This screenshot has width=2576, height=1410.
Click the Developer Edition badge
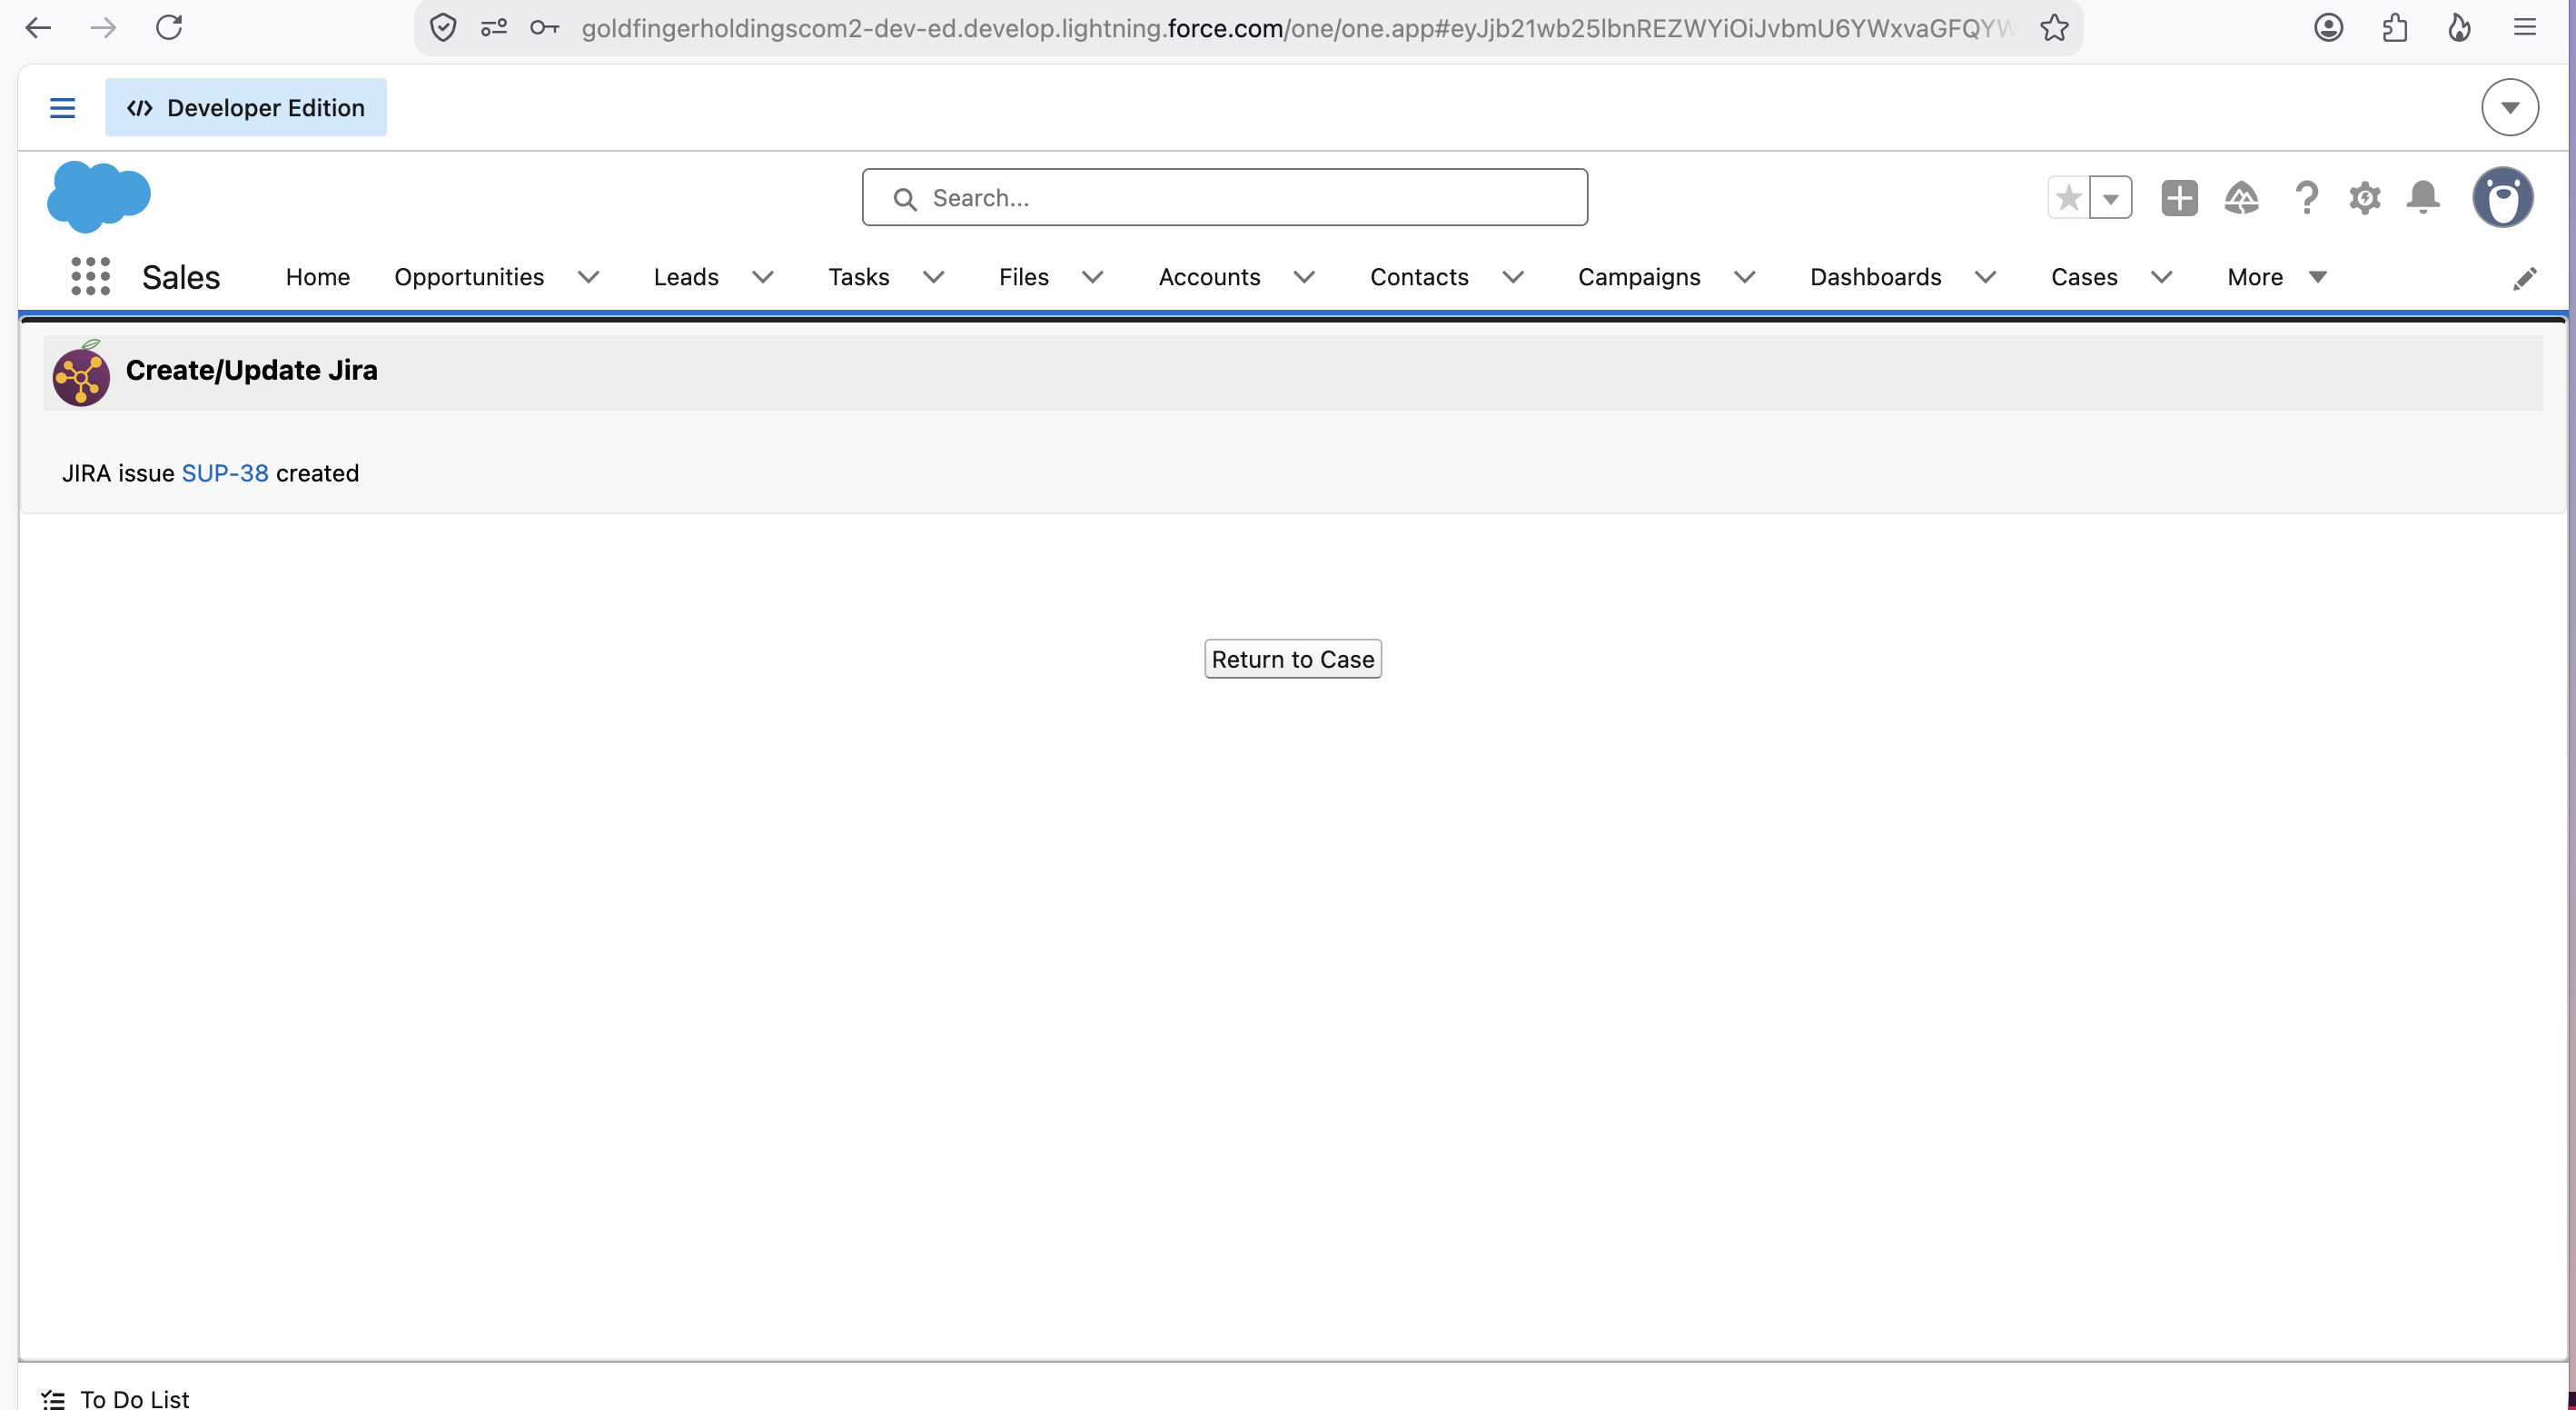point(245,108)
